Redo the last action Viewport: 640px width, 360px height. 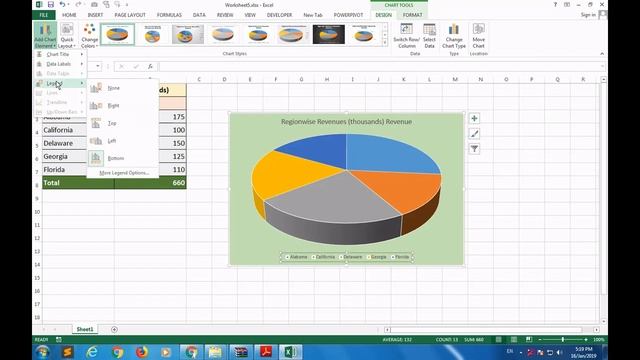[78, 4]
